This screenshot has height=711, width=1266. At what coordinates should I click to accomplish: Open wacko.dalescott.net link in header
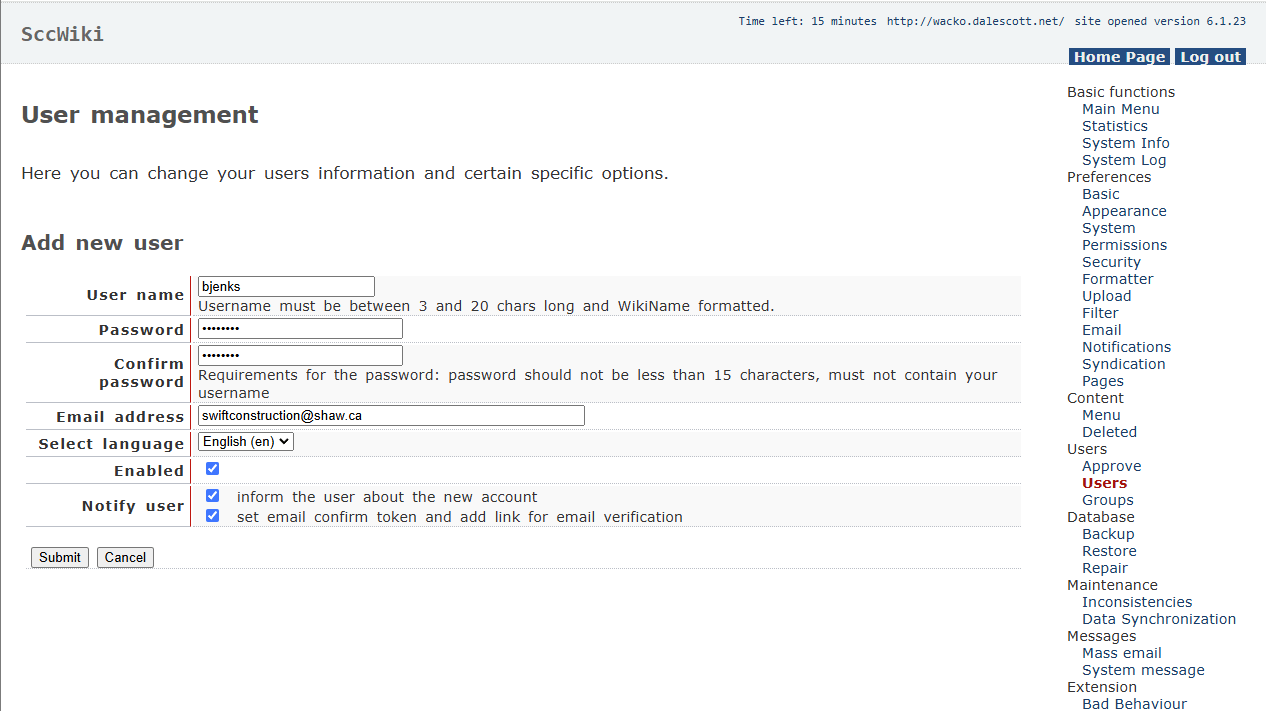pyautogui.click(x=975, y=21)
